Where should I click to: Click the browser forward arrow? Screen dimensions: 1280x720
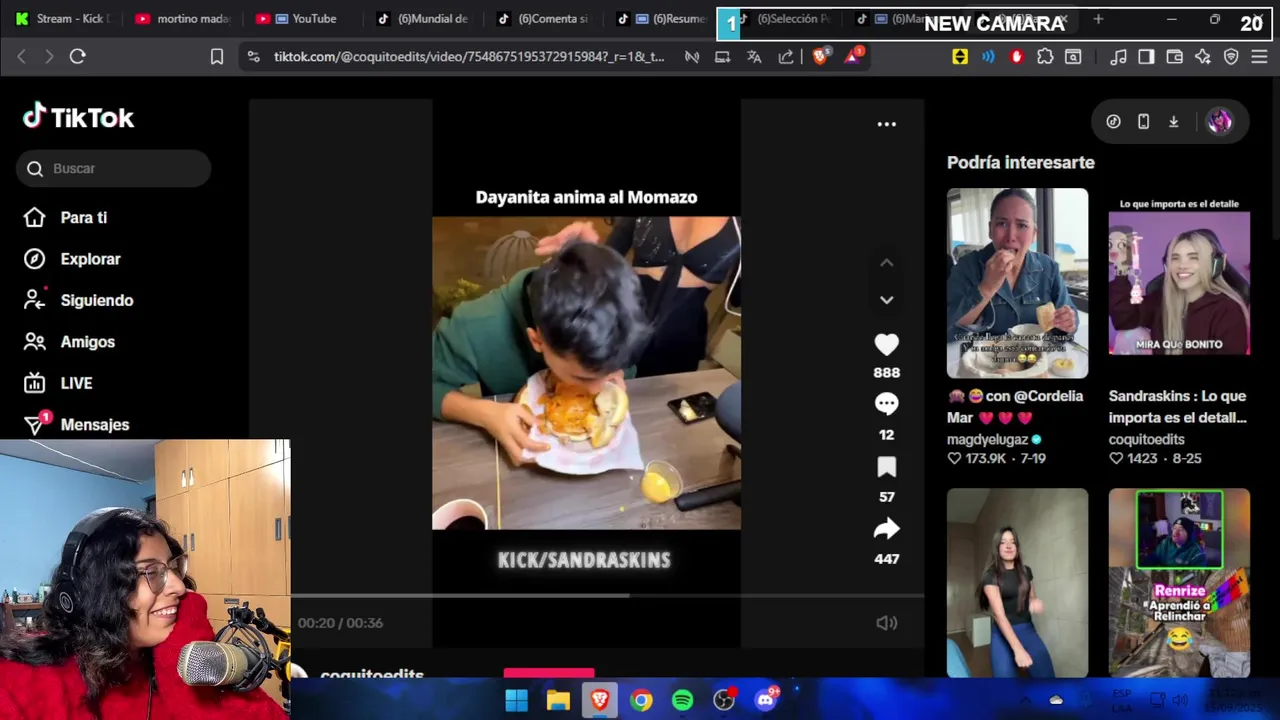click(x=49, y=57)
